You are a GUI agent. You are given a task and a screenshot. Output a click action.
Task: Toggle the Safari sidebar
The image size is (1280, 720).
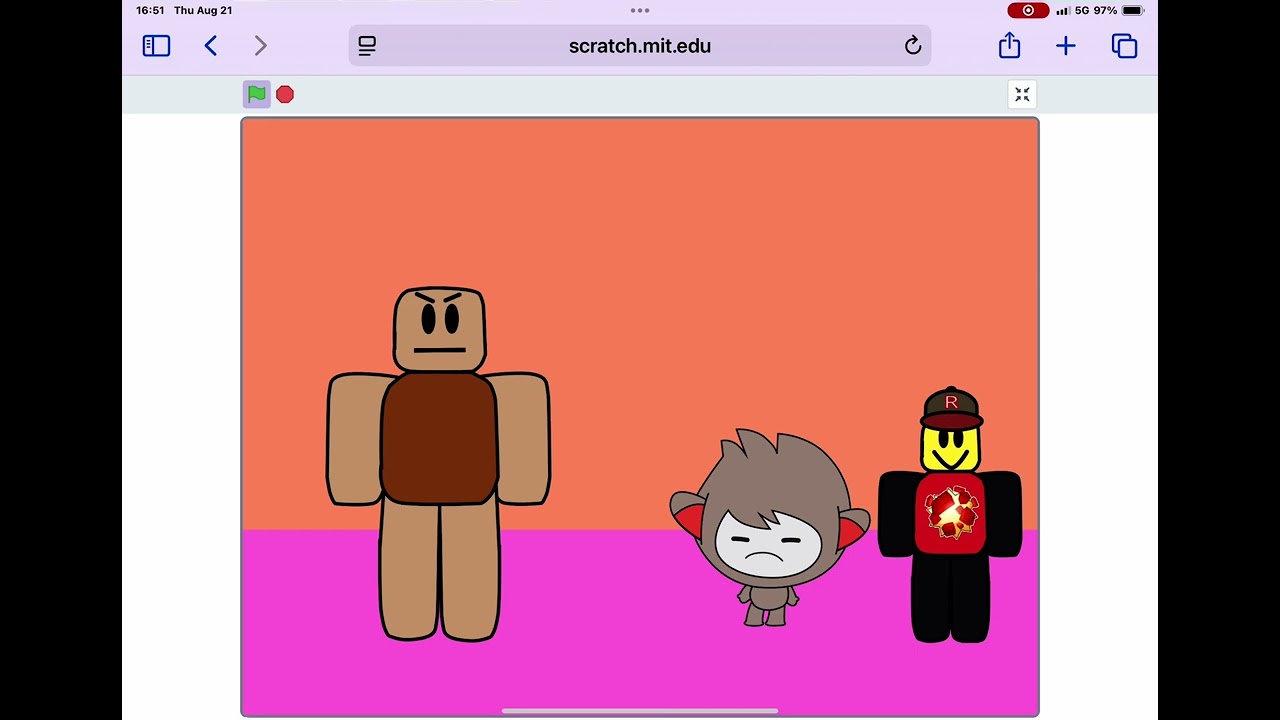click(x=156, y=46)
